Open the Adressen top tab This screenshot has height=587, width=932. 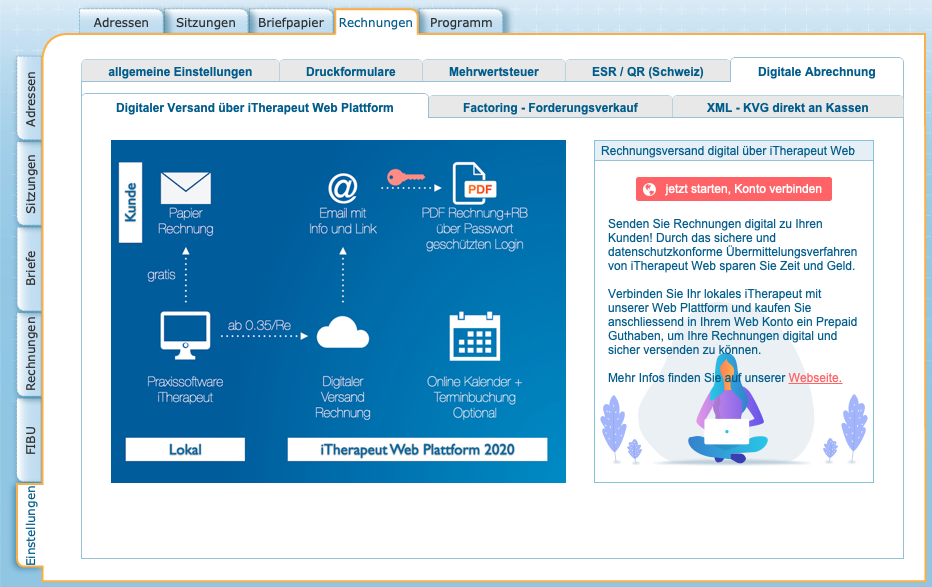coord(121,23)
